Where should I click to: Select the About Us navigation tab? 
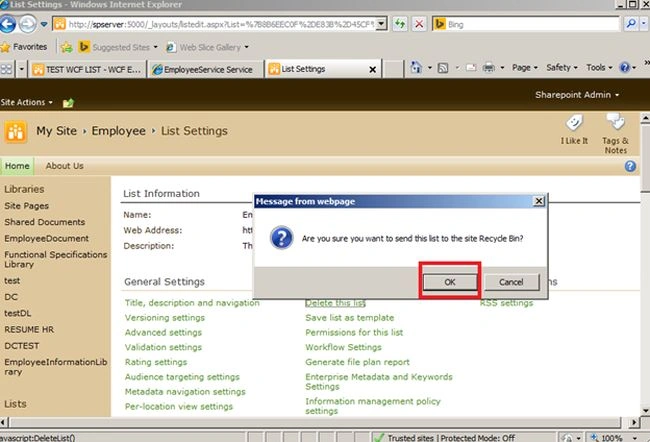[x=65, y=166]
